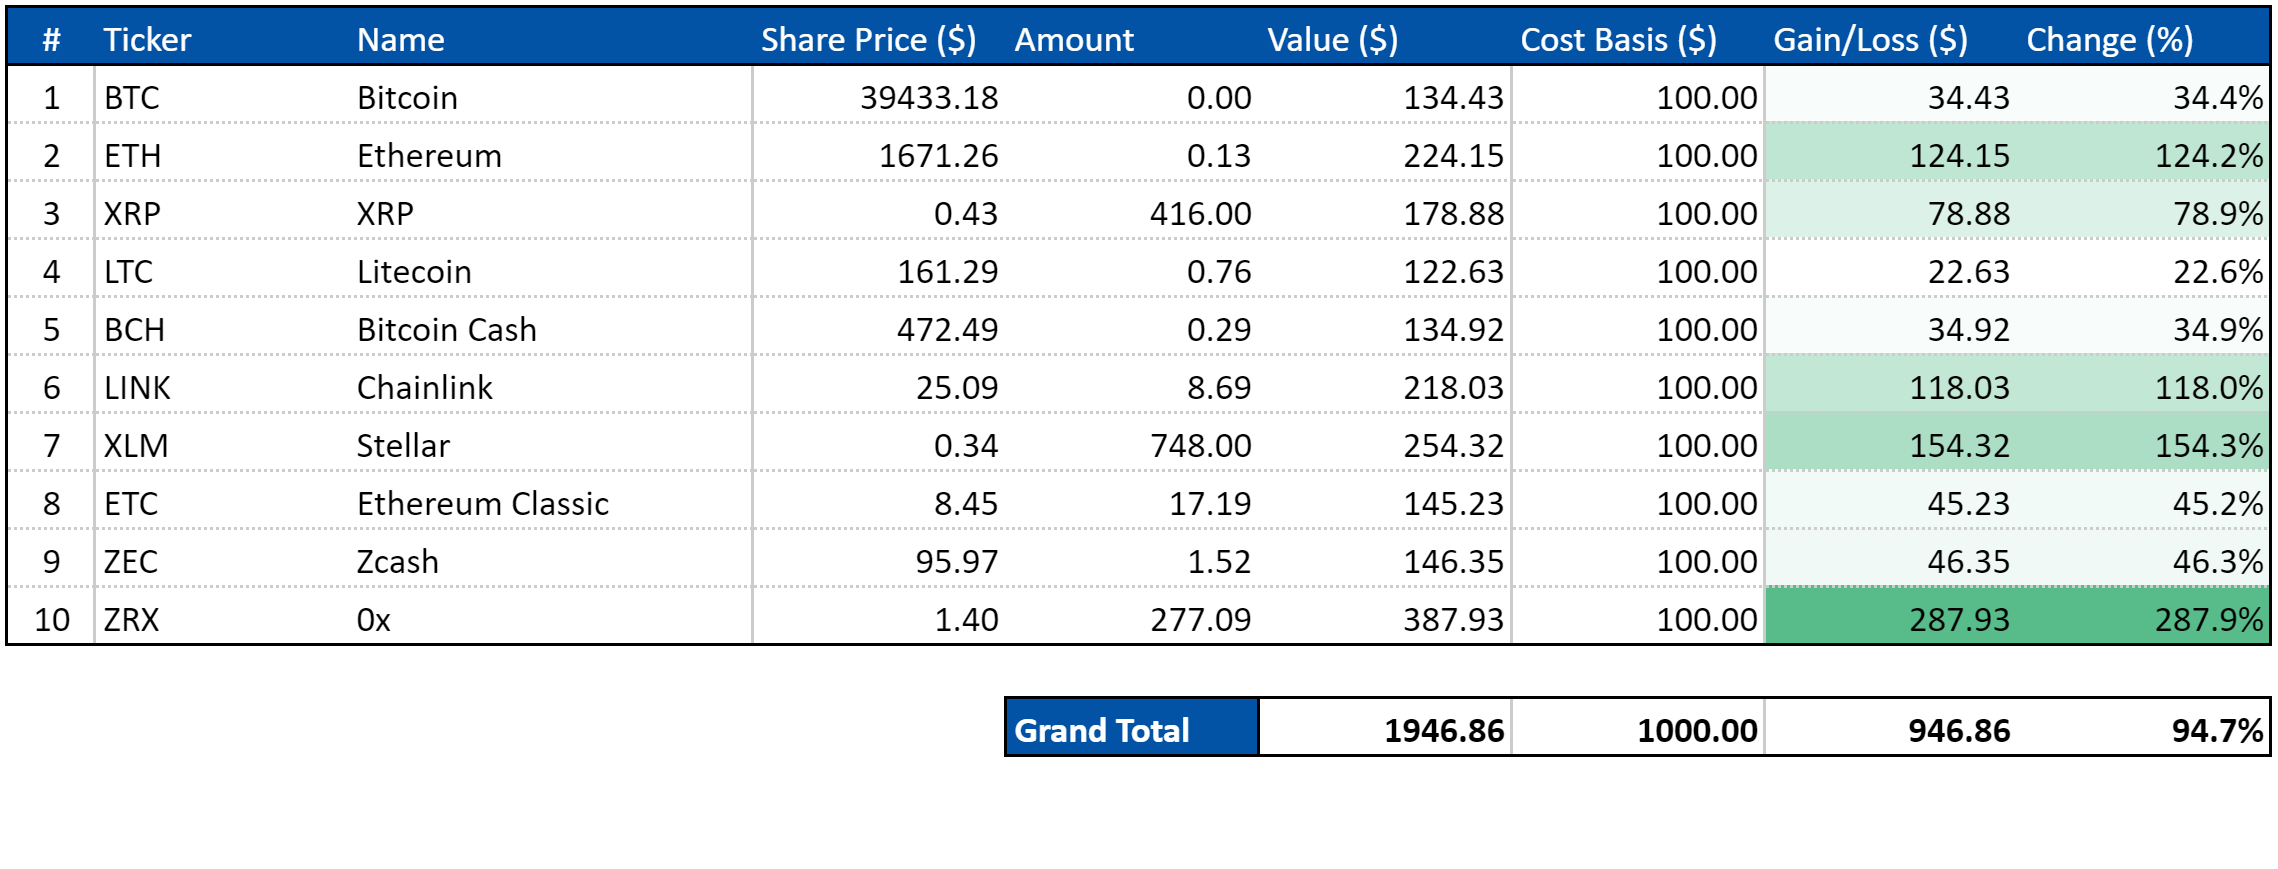Select the "0x" name cell
This screenshot has width=2278, height=869.
[x=374, y=620]
